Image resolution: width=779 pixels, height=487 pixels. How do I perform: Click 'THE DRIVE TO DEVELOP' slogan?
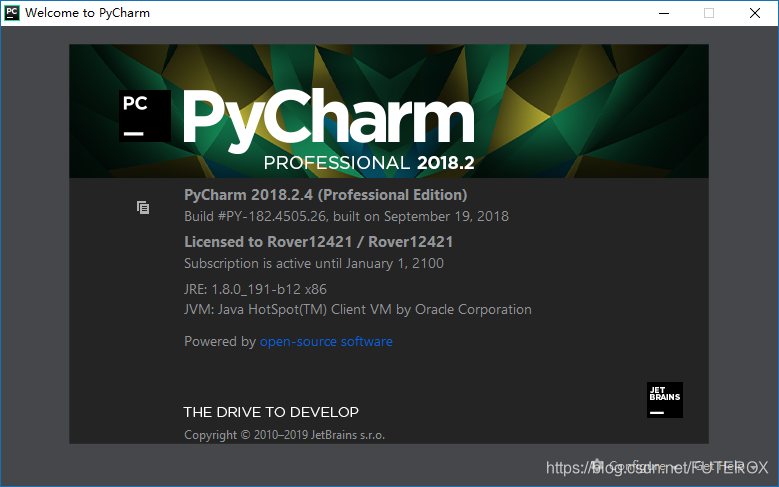click(271, 412)
